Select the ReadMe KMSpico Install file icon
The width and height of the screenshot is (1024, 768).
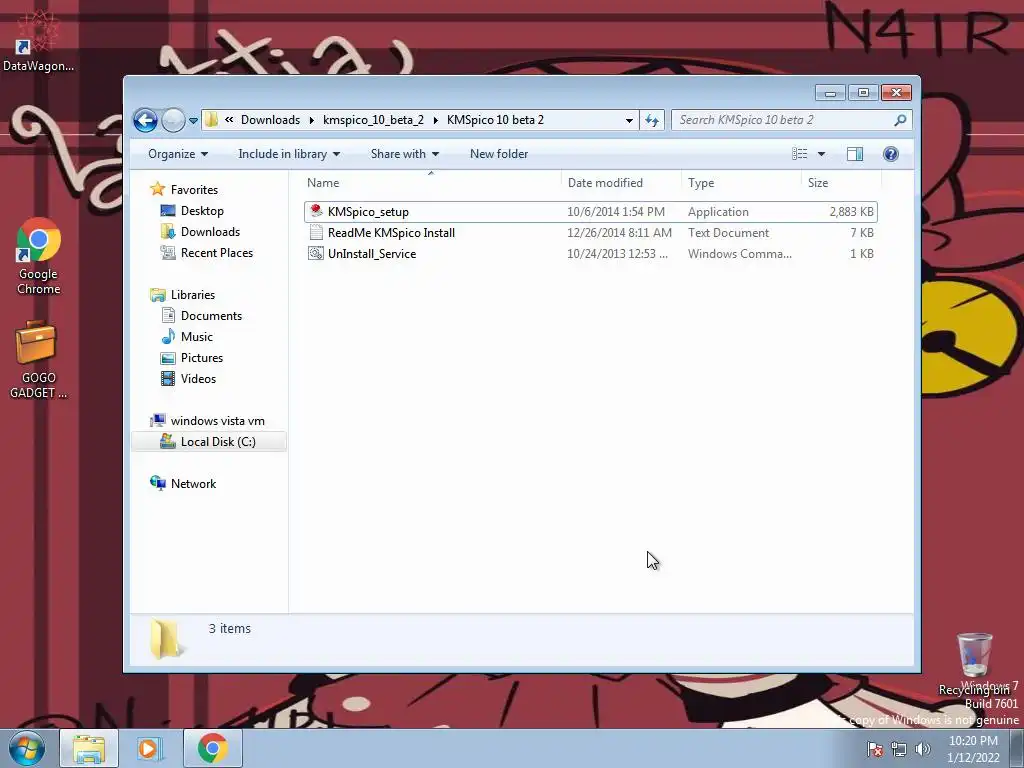click(316, 232)
